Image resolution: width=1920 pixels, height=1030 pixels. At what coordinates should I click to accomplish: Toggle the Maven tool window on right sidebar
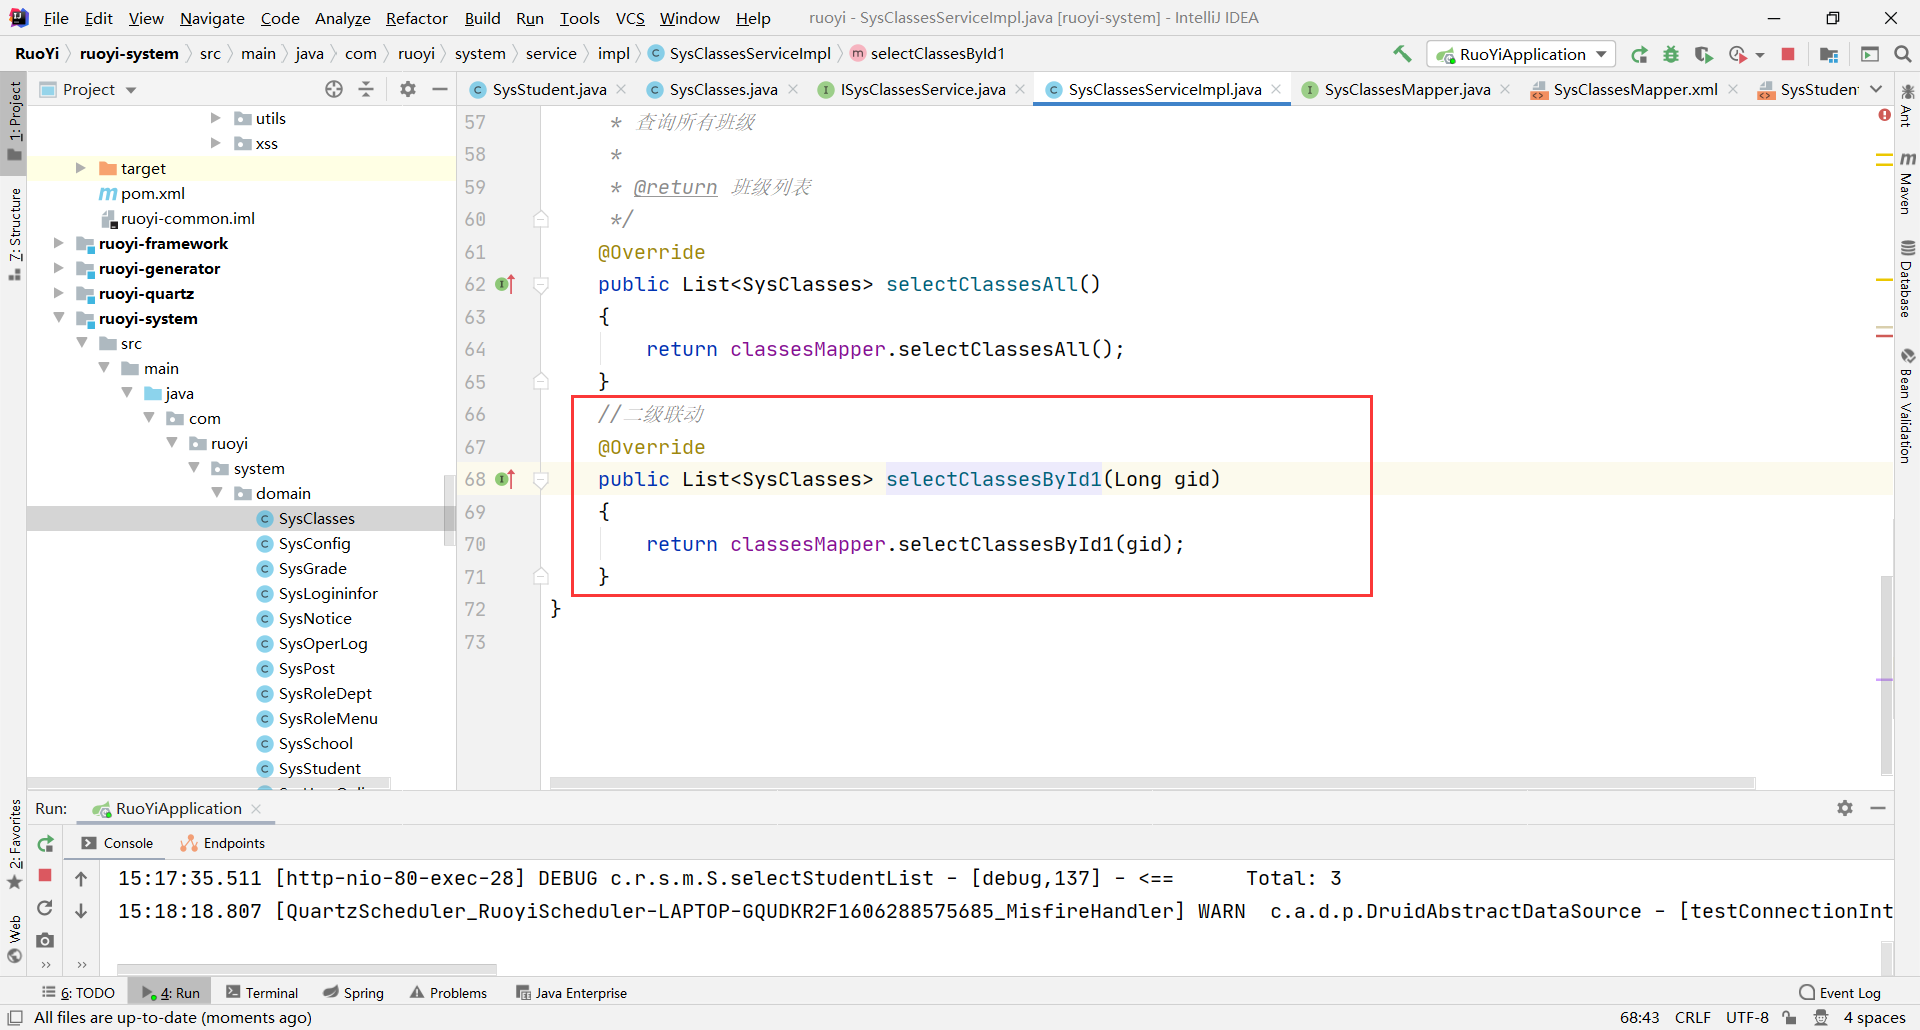point(1907,185)
